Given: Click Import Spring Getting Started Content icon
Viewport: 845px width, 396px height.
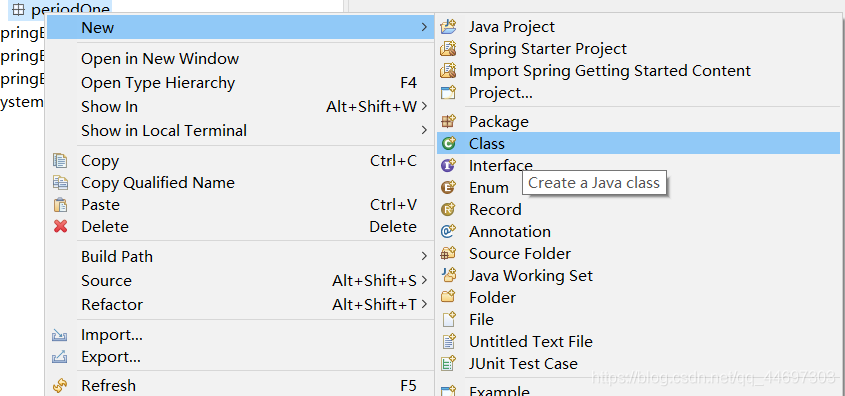Looking at the screenshot, I should point(448,71).
